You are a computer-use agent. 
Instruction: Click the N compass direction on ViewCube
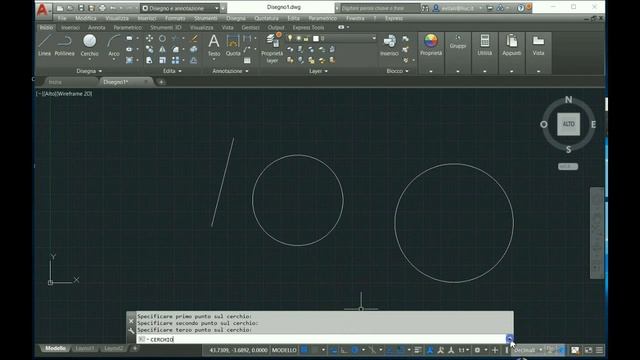(x=569, y=100)
